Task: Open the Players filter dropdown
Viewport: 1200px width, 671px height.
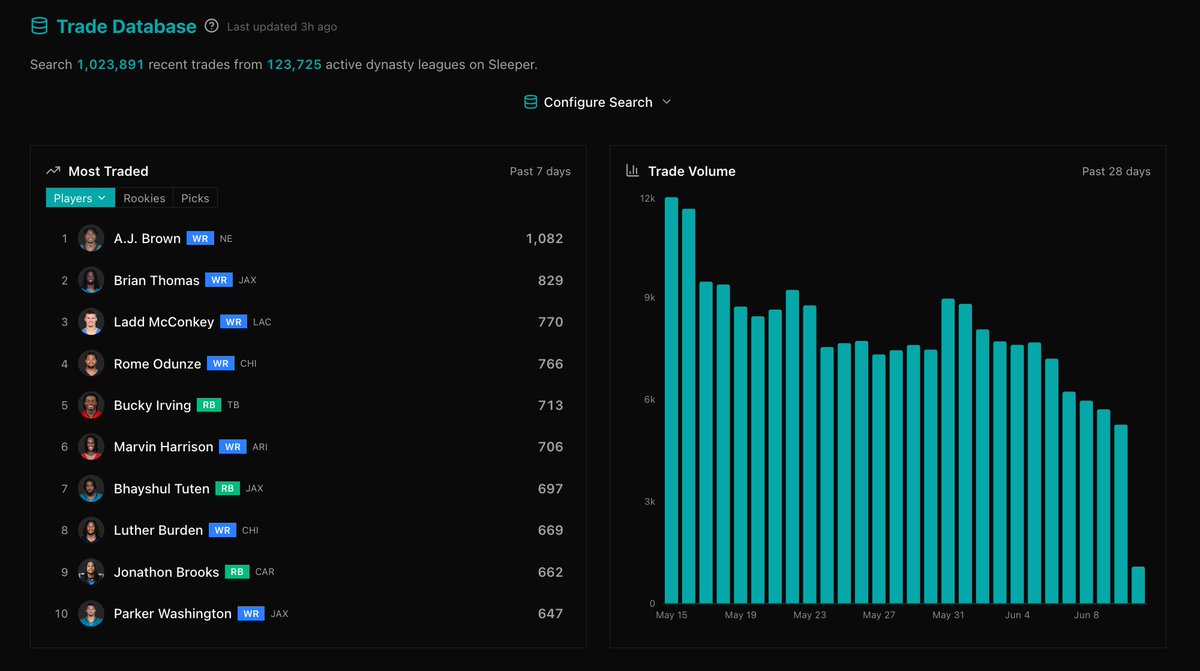Action: point(80,198)
